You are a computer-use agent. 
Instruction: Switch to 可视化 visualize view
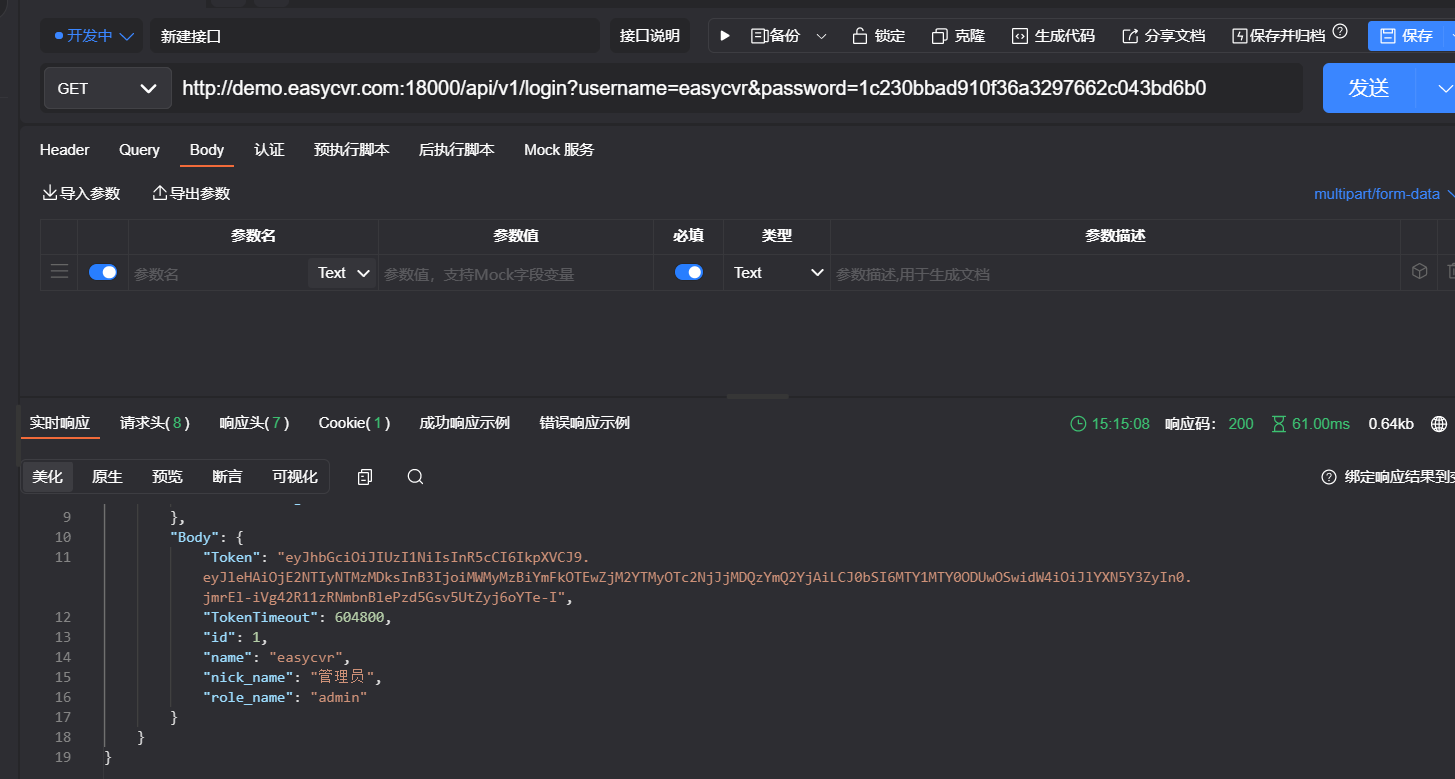(295, 477)
